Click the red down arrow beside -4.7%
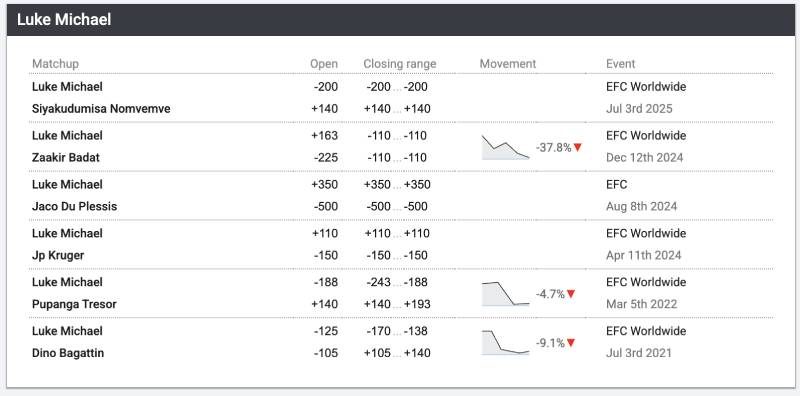 [x=571, y=294]
